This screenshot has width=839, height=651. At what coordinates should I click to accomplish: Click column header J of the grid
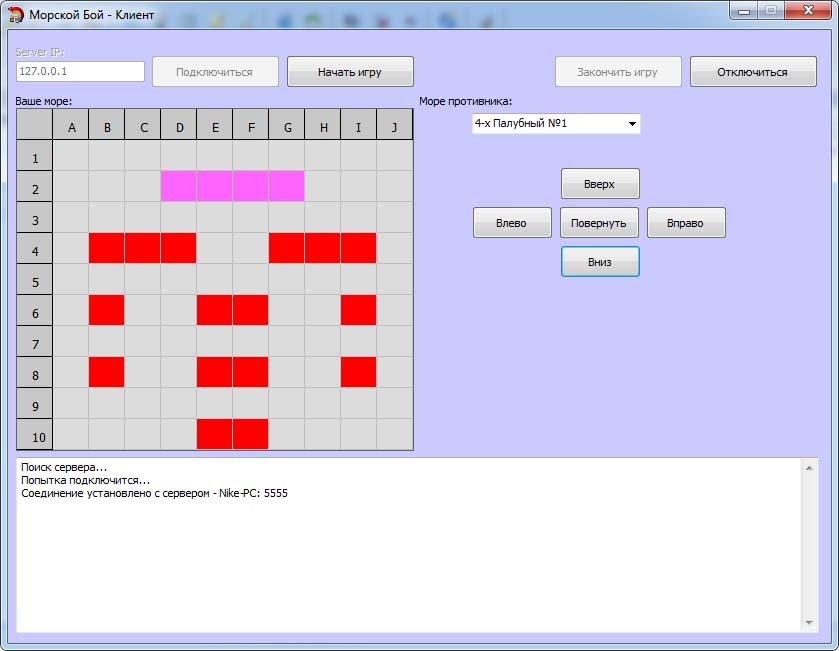395,125
